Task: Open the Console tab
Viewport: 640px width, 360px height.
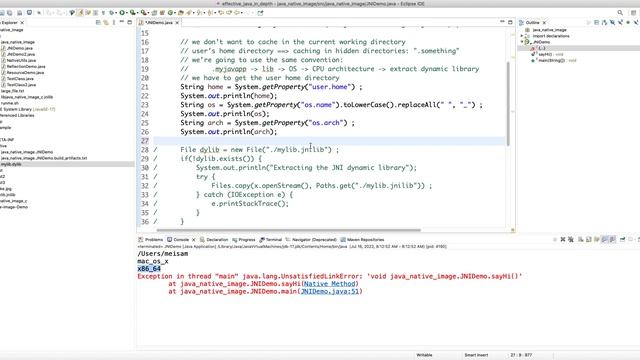Action: tap(178, 240)
